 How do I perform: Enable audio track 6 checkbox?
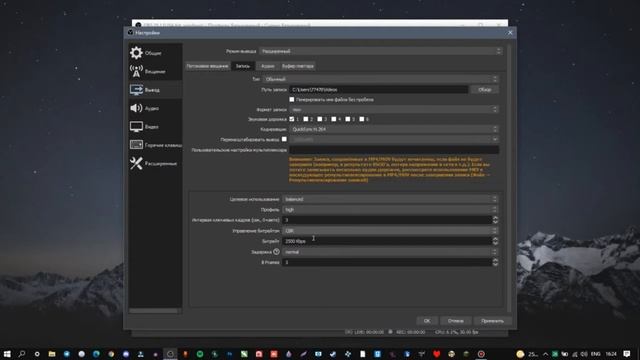click(361, 119)
